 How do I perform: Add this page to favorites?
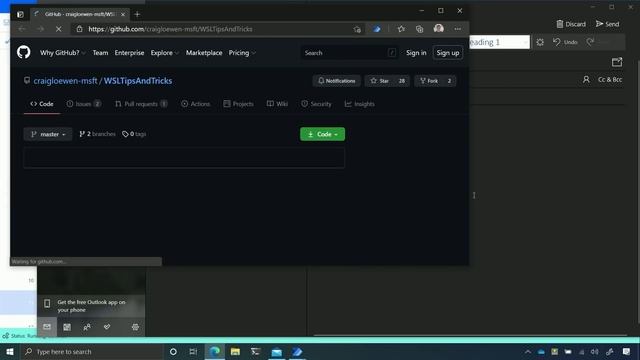357,29
